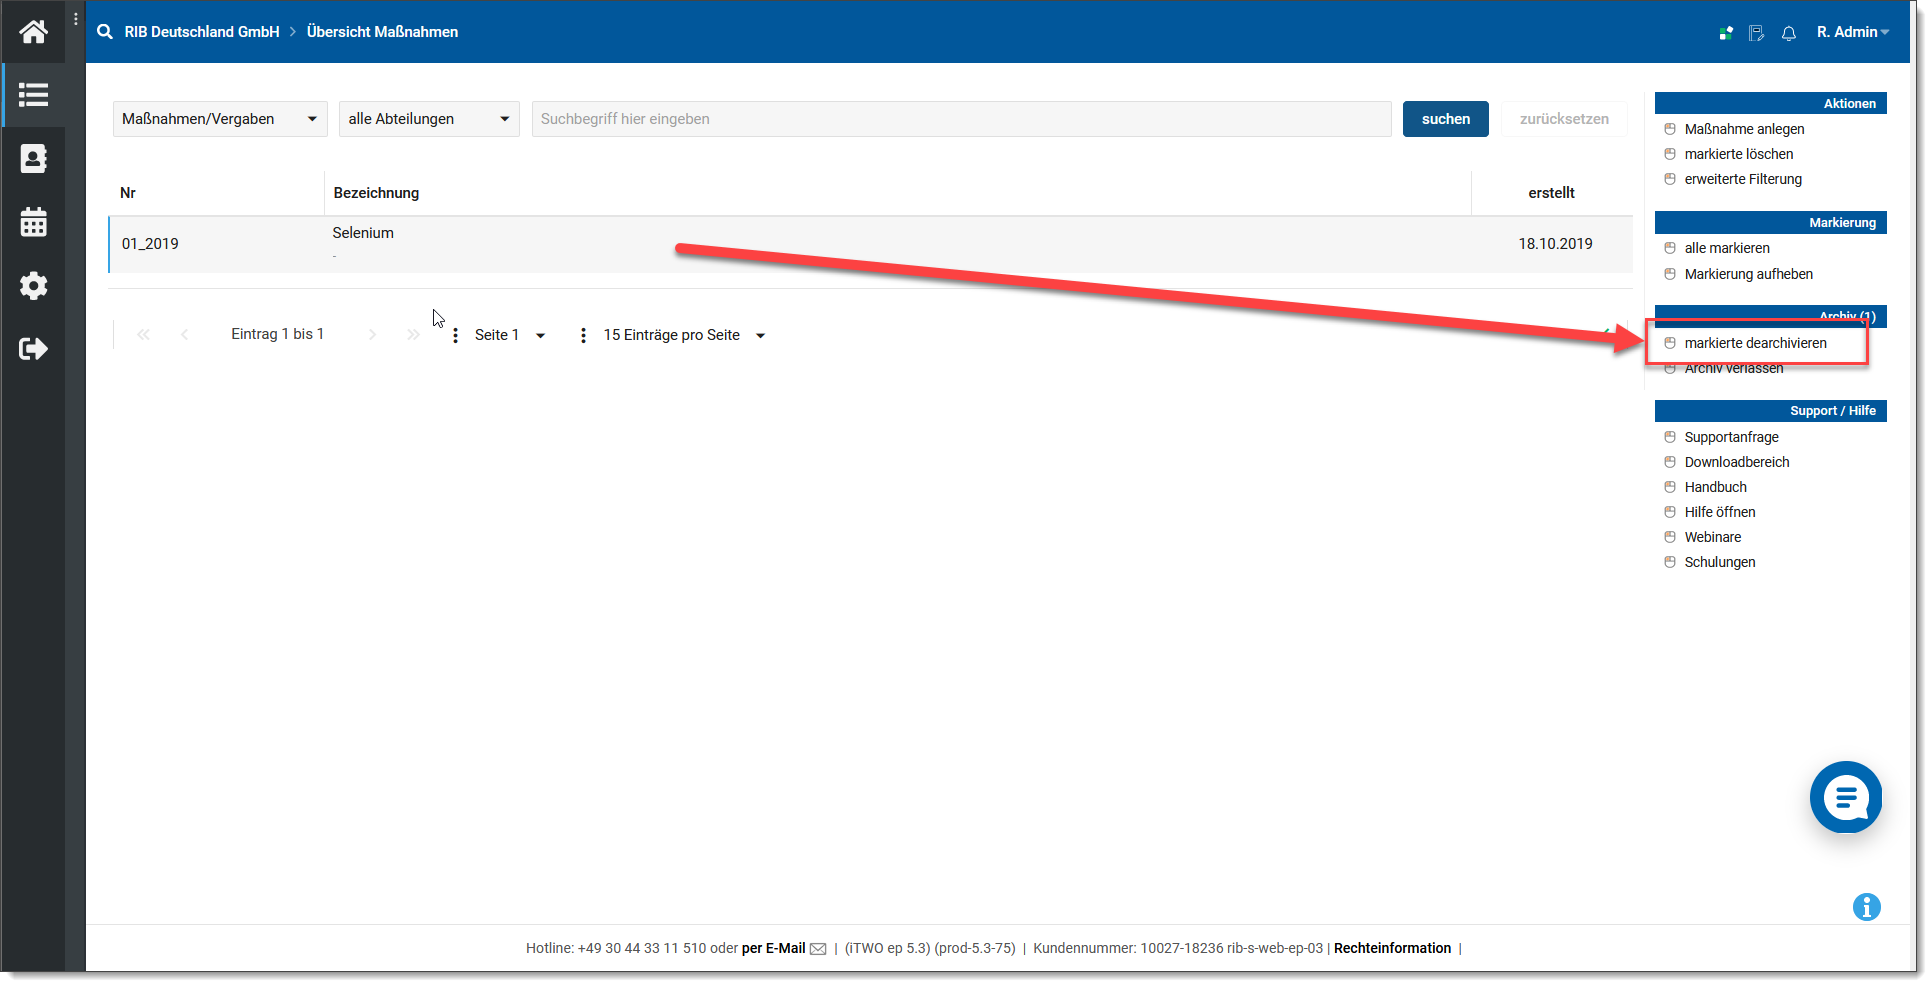Open the contacts book sidebar icon

[x=33, y=158]
